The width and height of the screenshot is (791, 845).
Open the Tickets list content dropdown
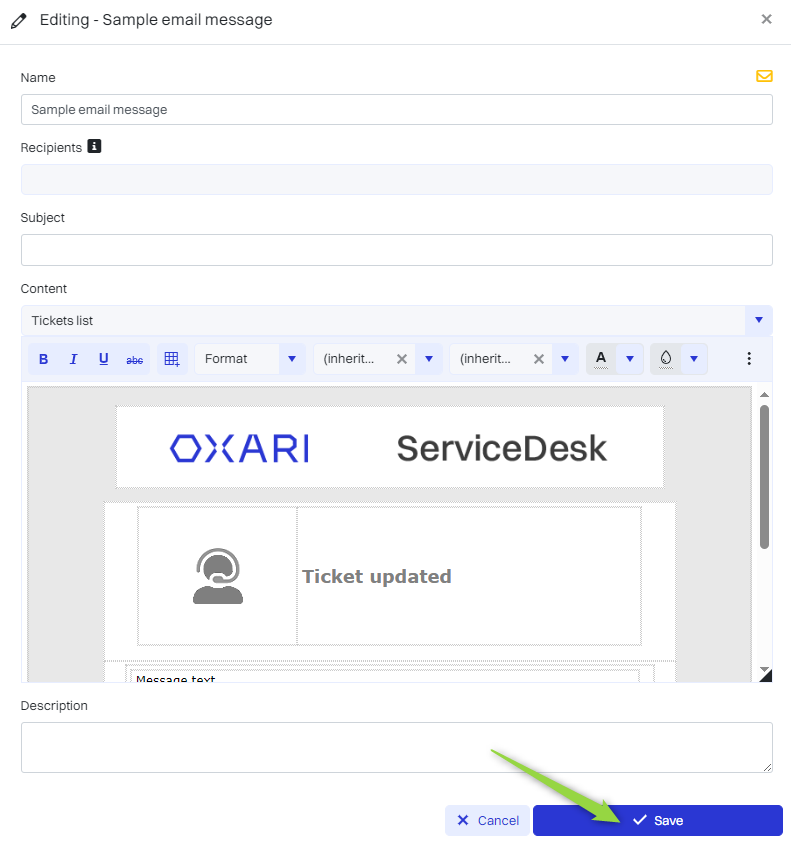tap(758, 320)
